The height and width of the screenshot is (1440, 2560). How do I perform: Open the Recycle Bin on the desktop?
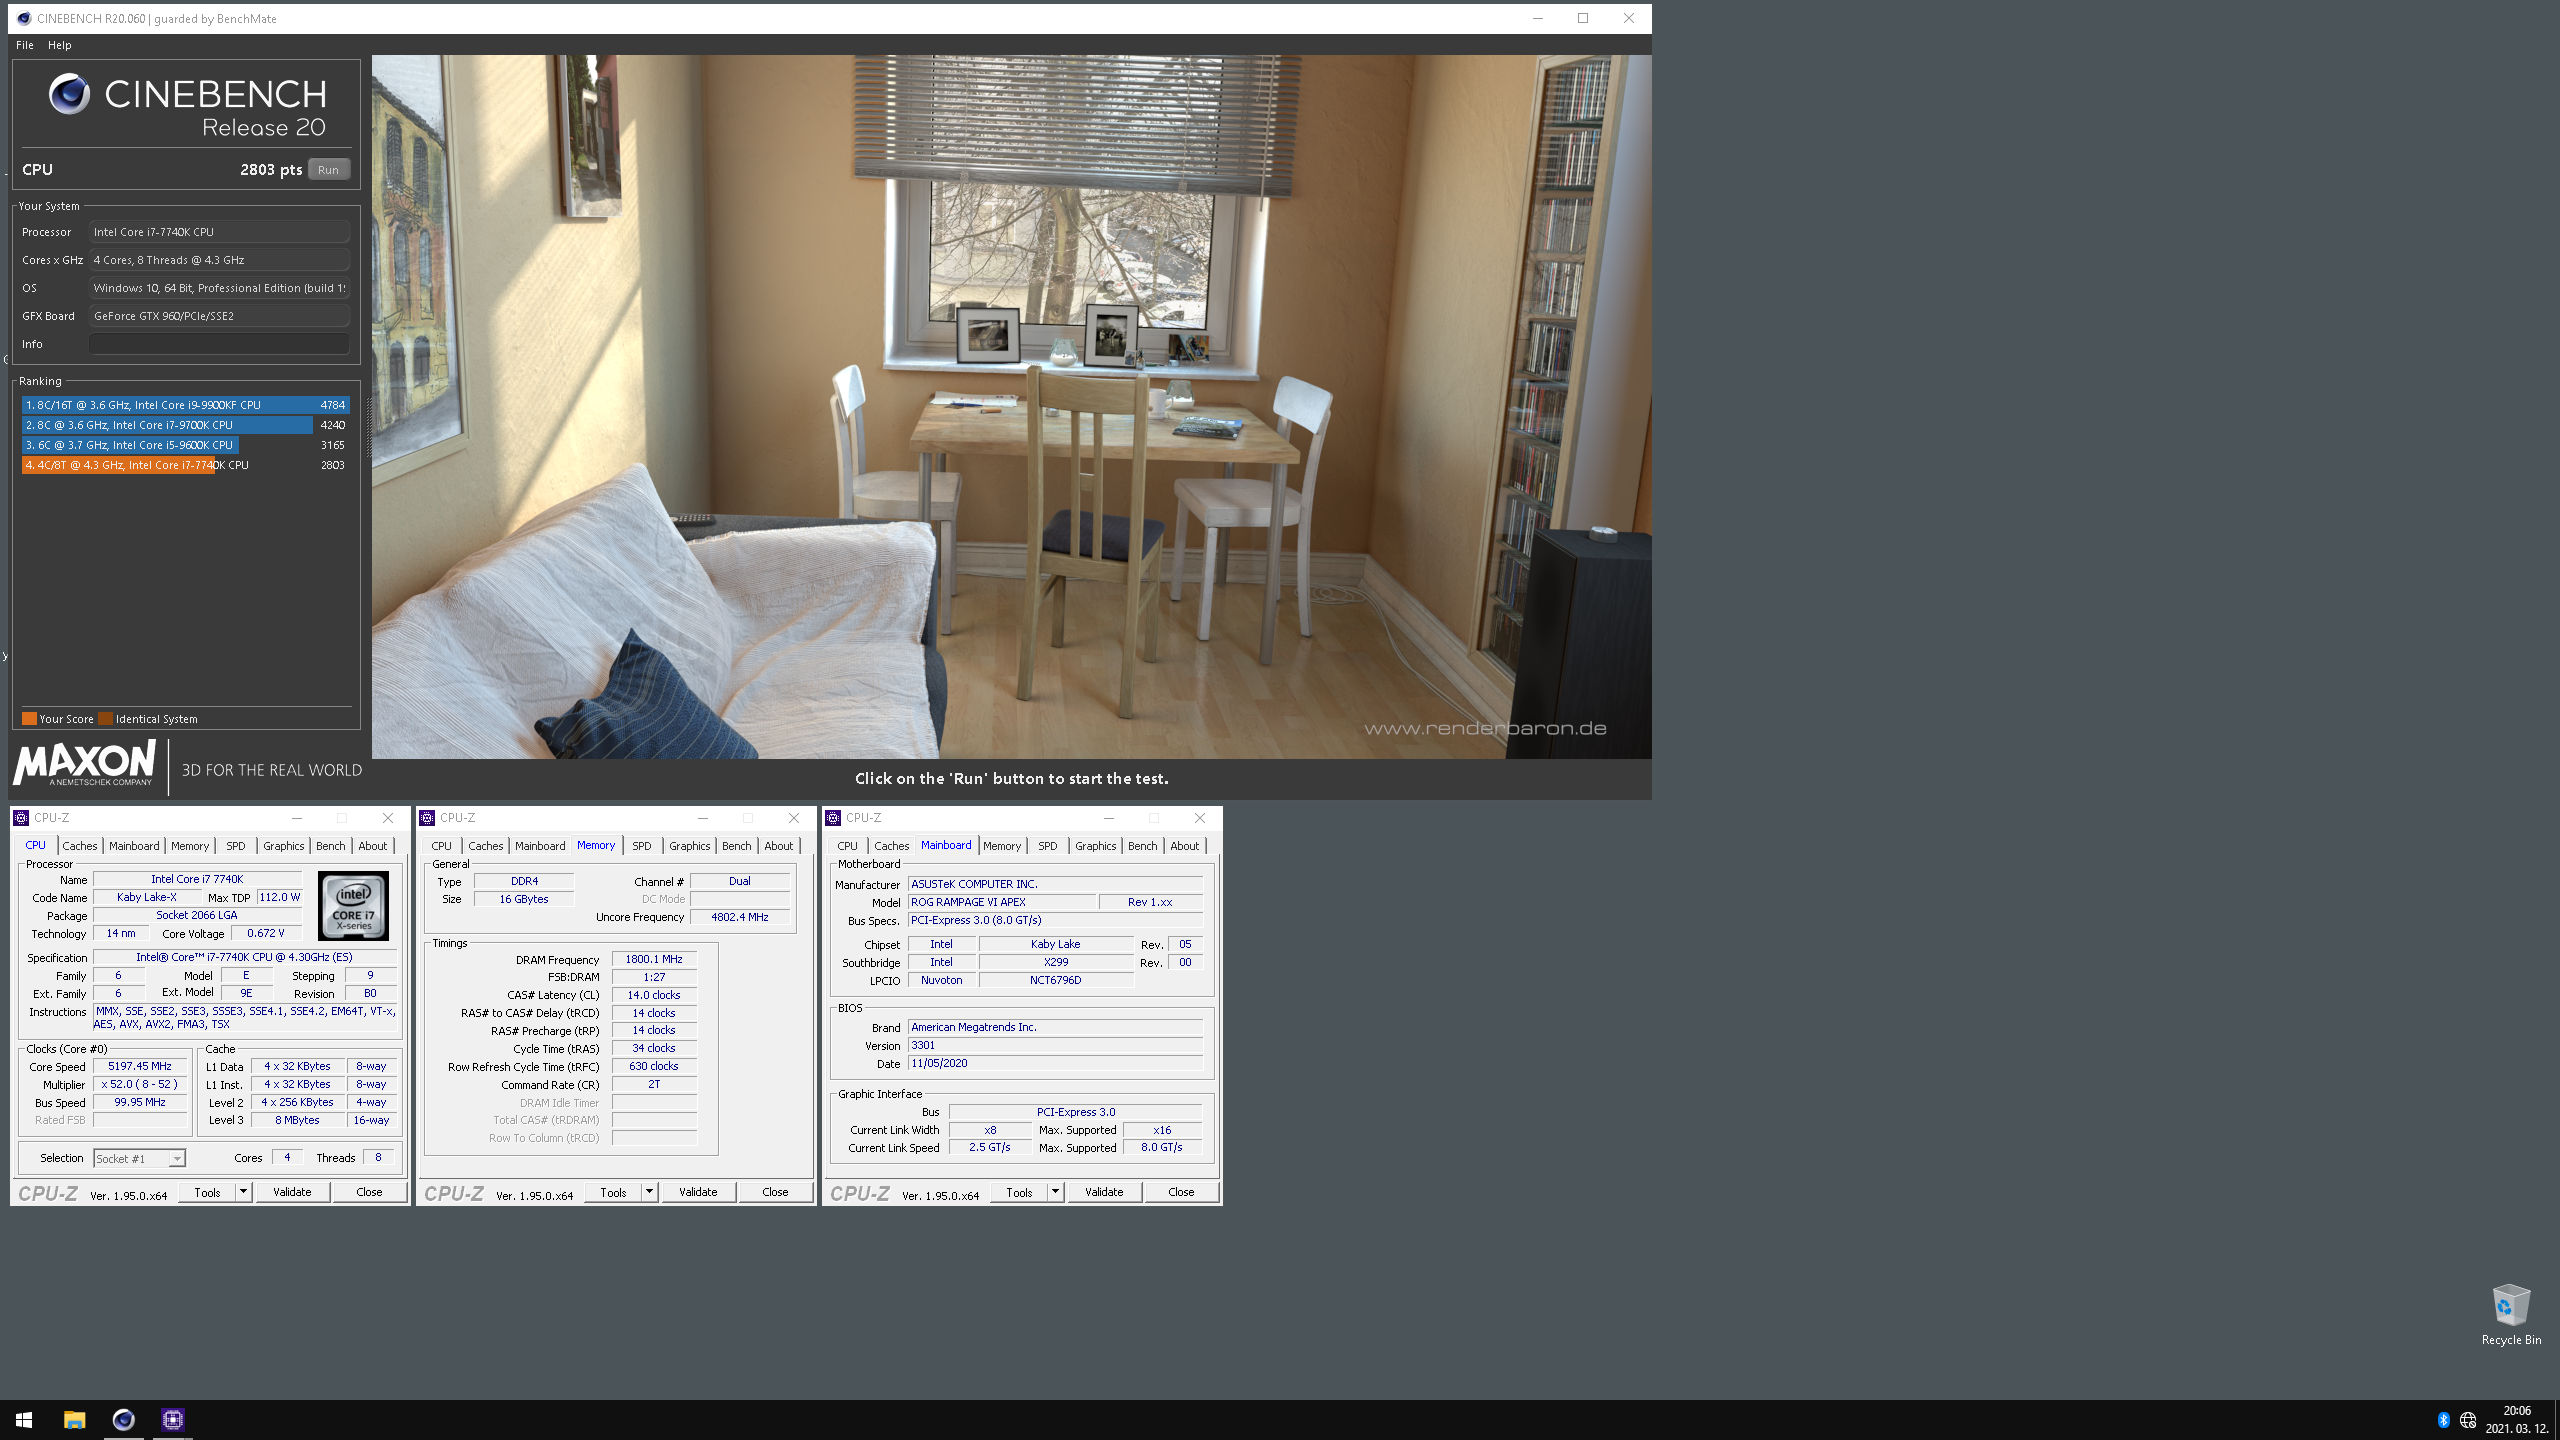(x=2510, y=1314)
